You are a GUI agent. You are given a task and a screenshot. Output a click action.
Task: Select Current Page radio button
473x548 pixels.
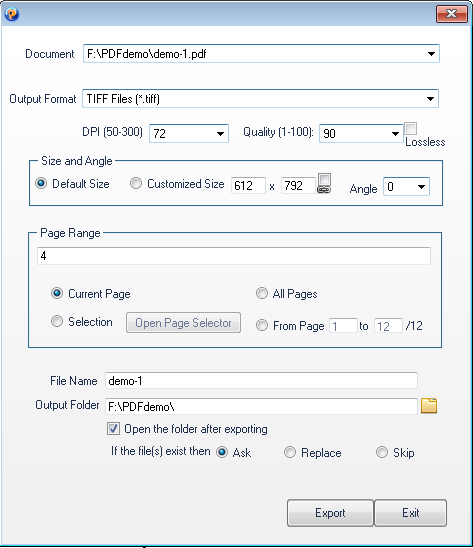(x=57, y=293)
